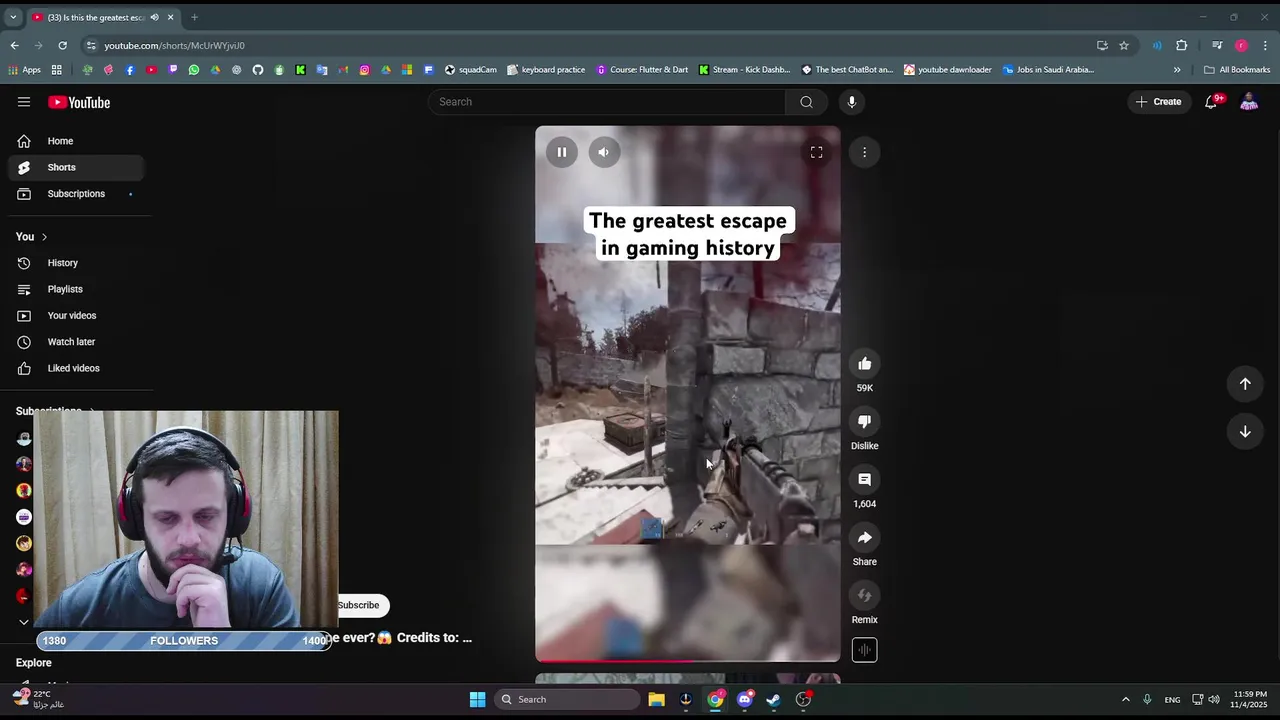1280x720 pixels.
Task: Install YouTube app from address bar
Action: [x=1102, y=45]
